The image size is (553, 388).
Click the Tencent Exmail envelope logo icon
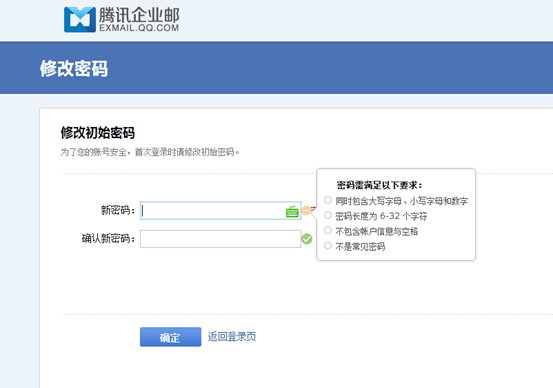pos(80,20)
